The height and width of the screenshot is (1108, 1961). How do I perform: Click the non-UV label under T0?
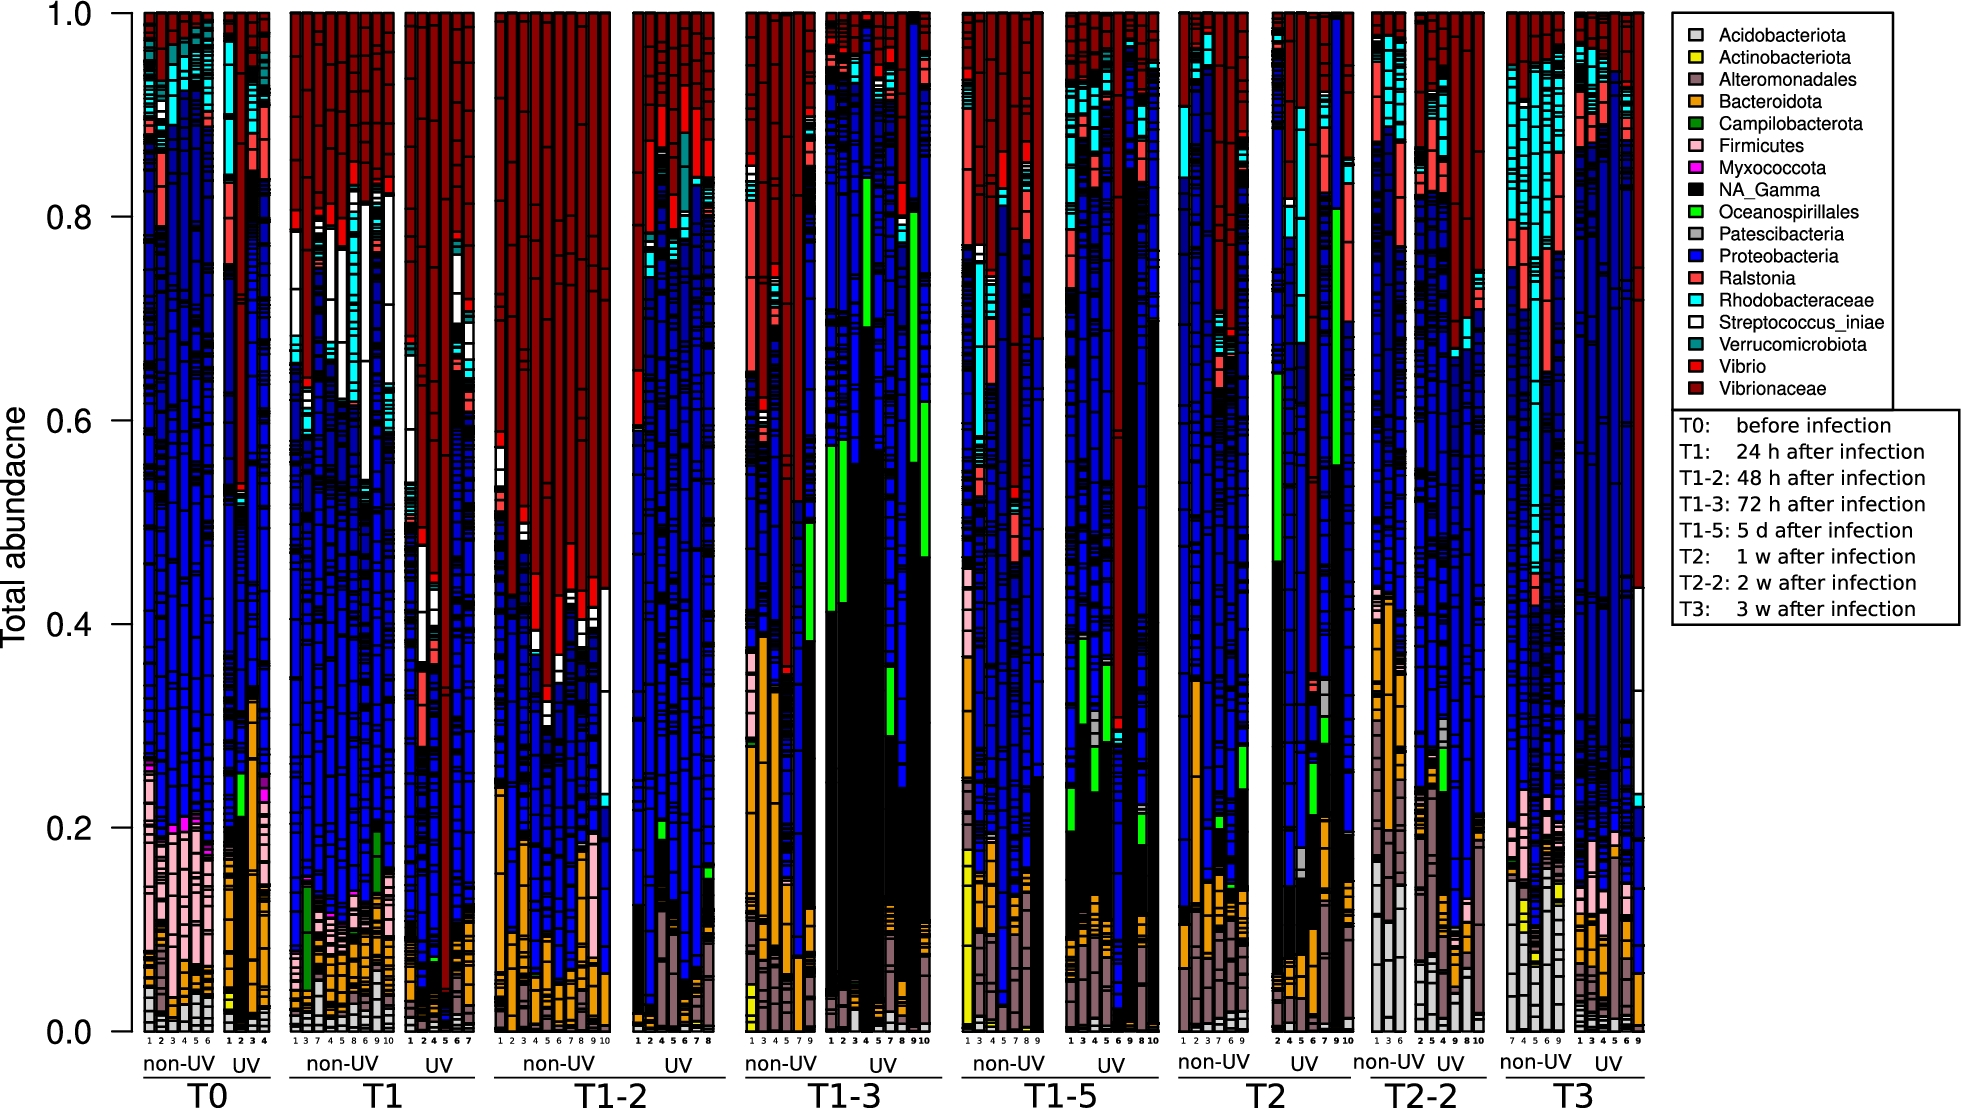pyautogui.click(x=179, y=1063)
